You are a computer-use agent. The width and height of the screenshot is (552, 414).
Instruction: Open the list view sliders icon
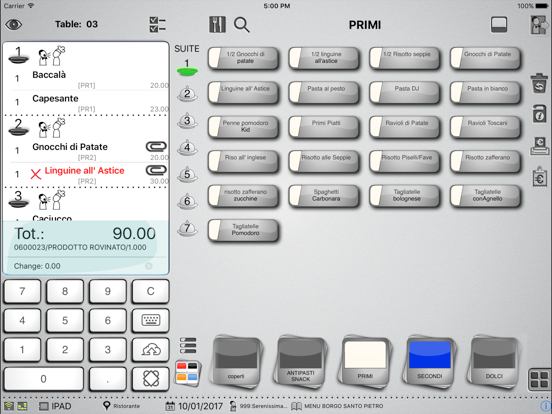tap(188, 345)
